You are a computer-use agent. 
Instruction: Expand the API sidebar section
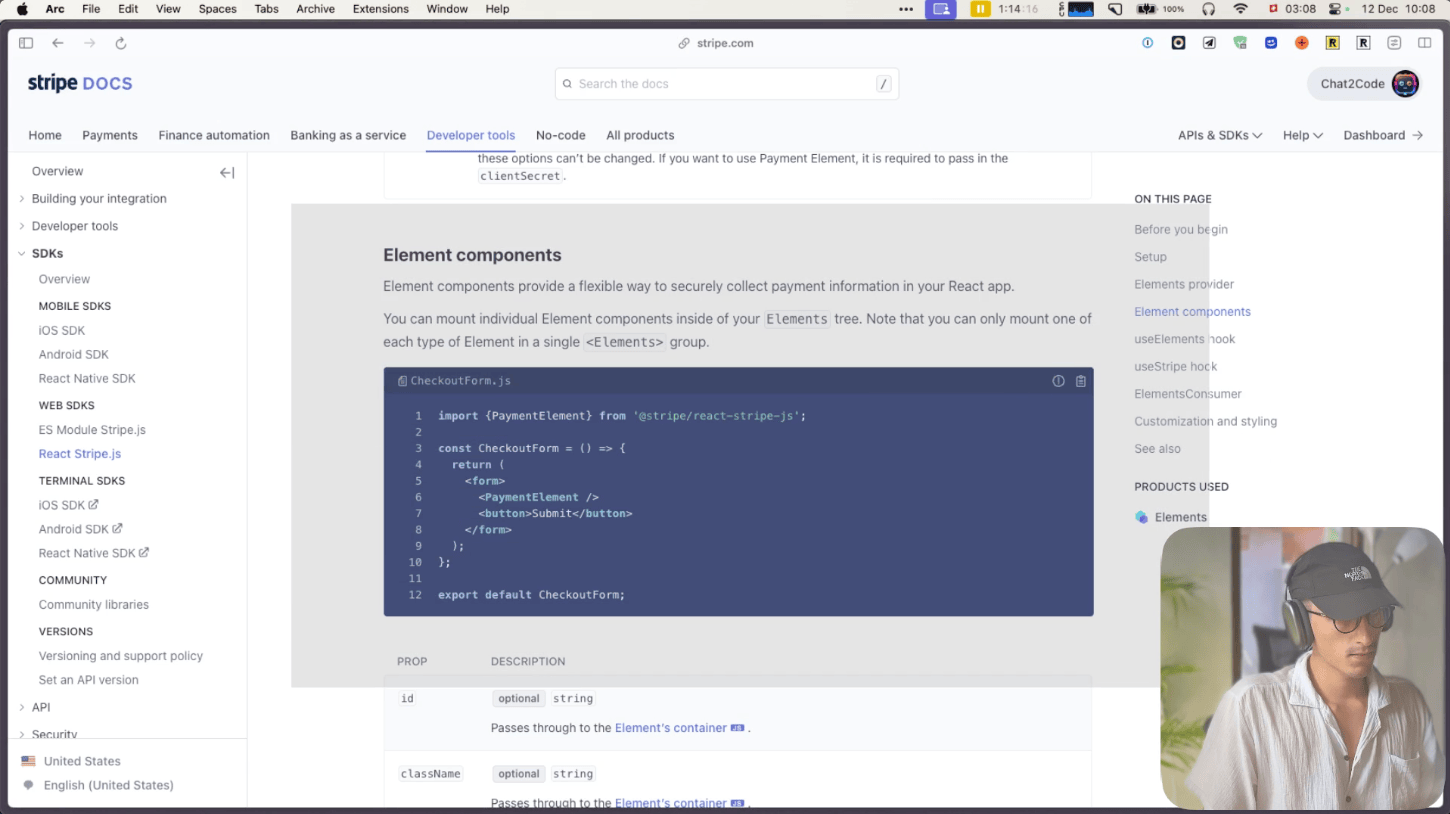pyautogui.click(x=41, y=707)
